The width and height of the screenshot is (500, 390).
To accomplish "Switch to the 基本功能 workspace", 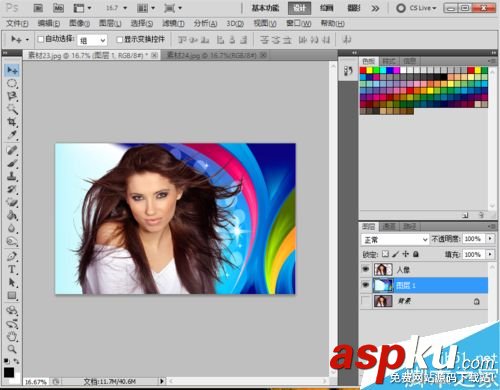I will [x=265, y=8].
